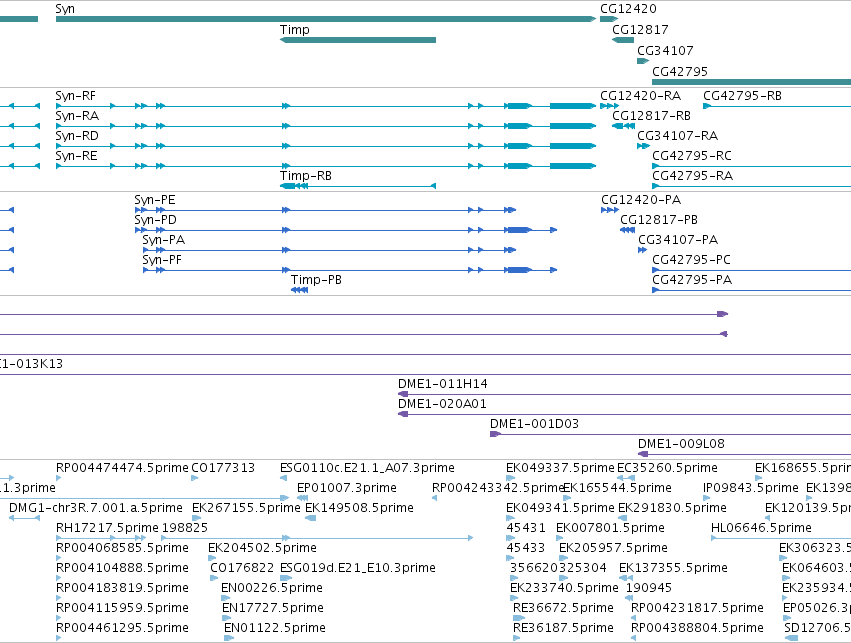The width and height of the screenshot is (851, 643).
Task: Click the Timp gene feature bar
Action: (358, 40)
